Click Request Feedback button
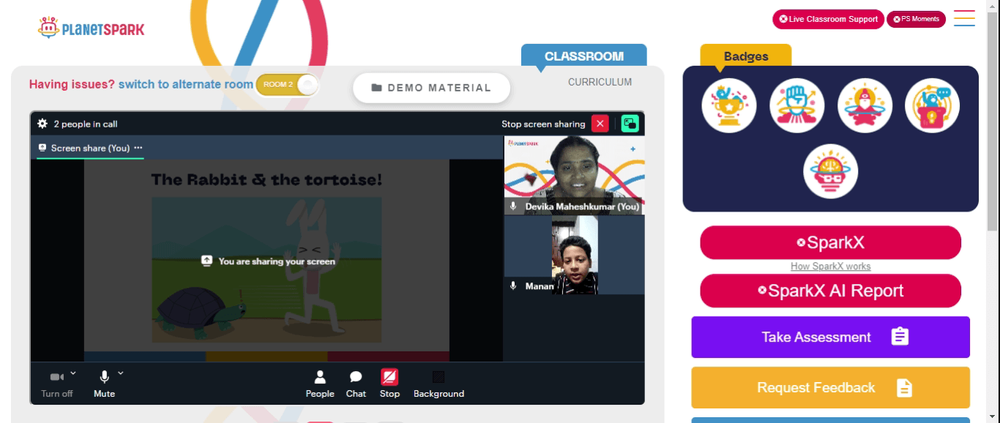 pos(830,387)
